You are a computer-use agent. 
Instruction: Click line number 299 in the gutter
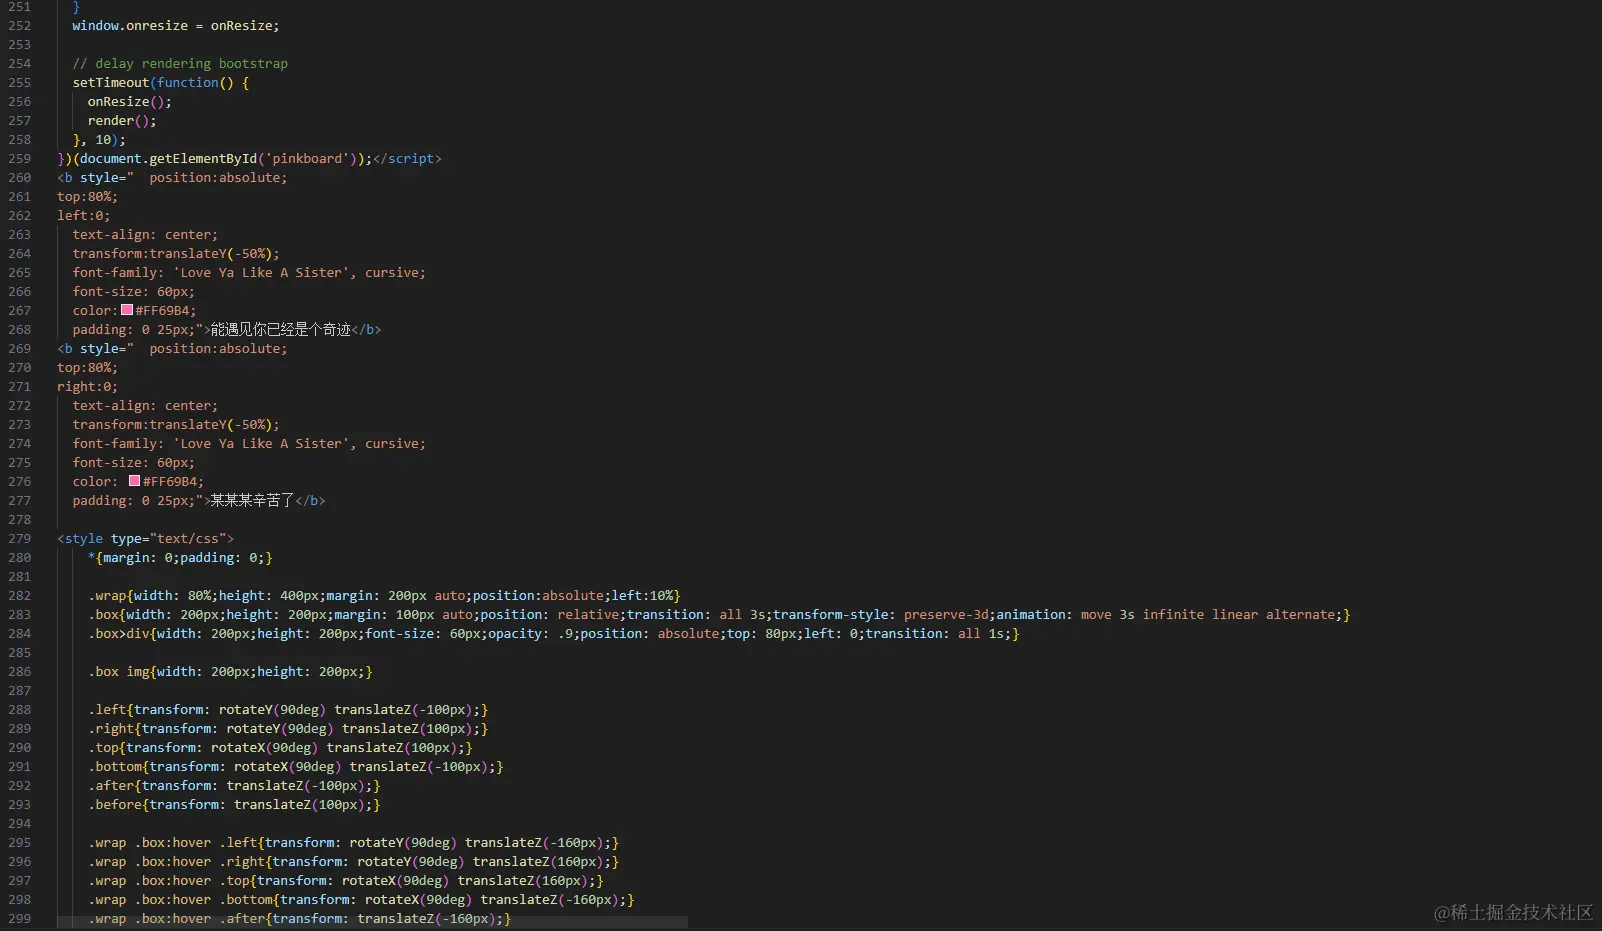coord(20,919)
